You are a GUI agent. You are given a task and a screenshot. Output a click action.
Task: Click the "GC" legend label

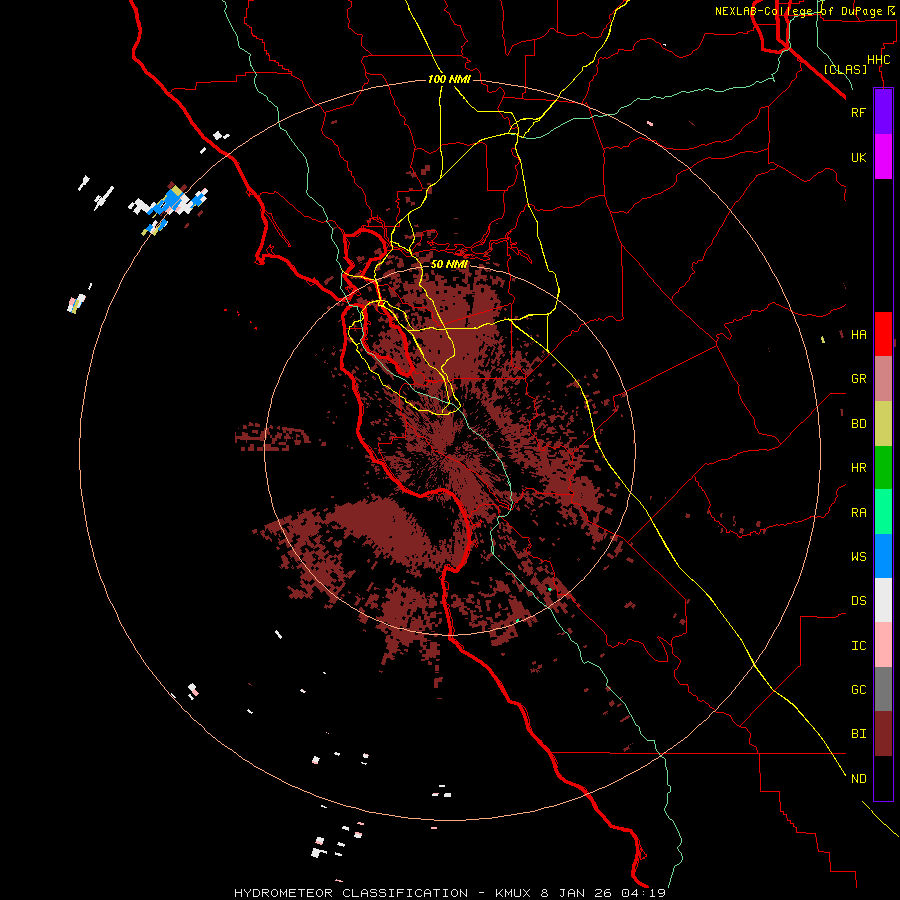pyautogui.click(x=858, y=690)
